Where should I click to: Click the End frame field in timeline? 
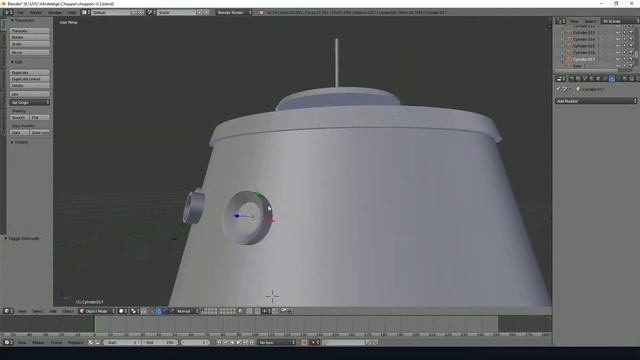pos(159,342)
